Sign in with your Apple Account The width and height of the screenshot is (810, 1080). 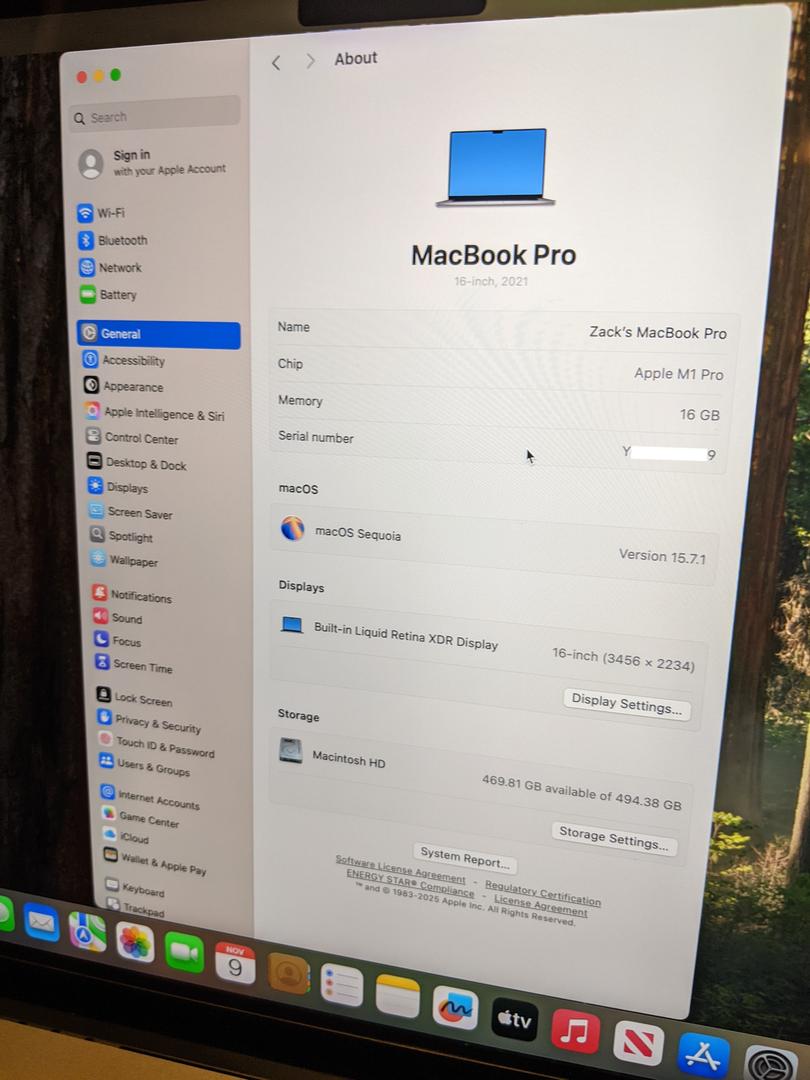[152, 163]
